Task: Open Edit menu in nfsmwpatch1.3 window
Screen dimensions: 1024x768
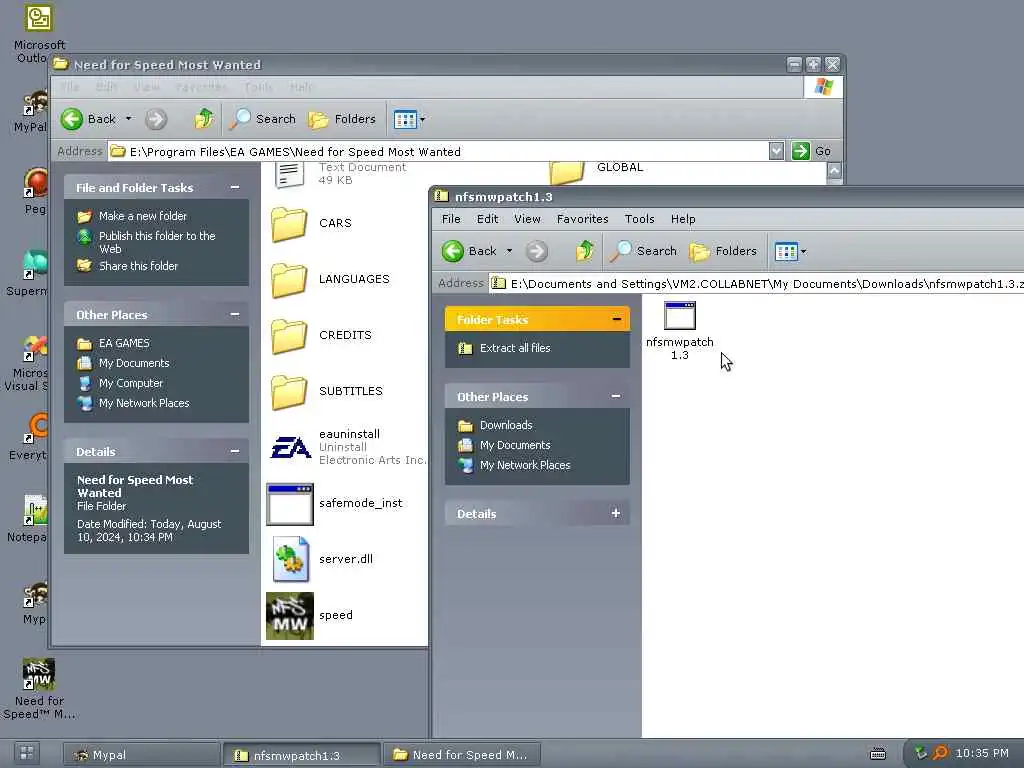Action: pos(487,219)
